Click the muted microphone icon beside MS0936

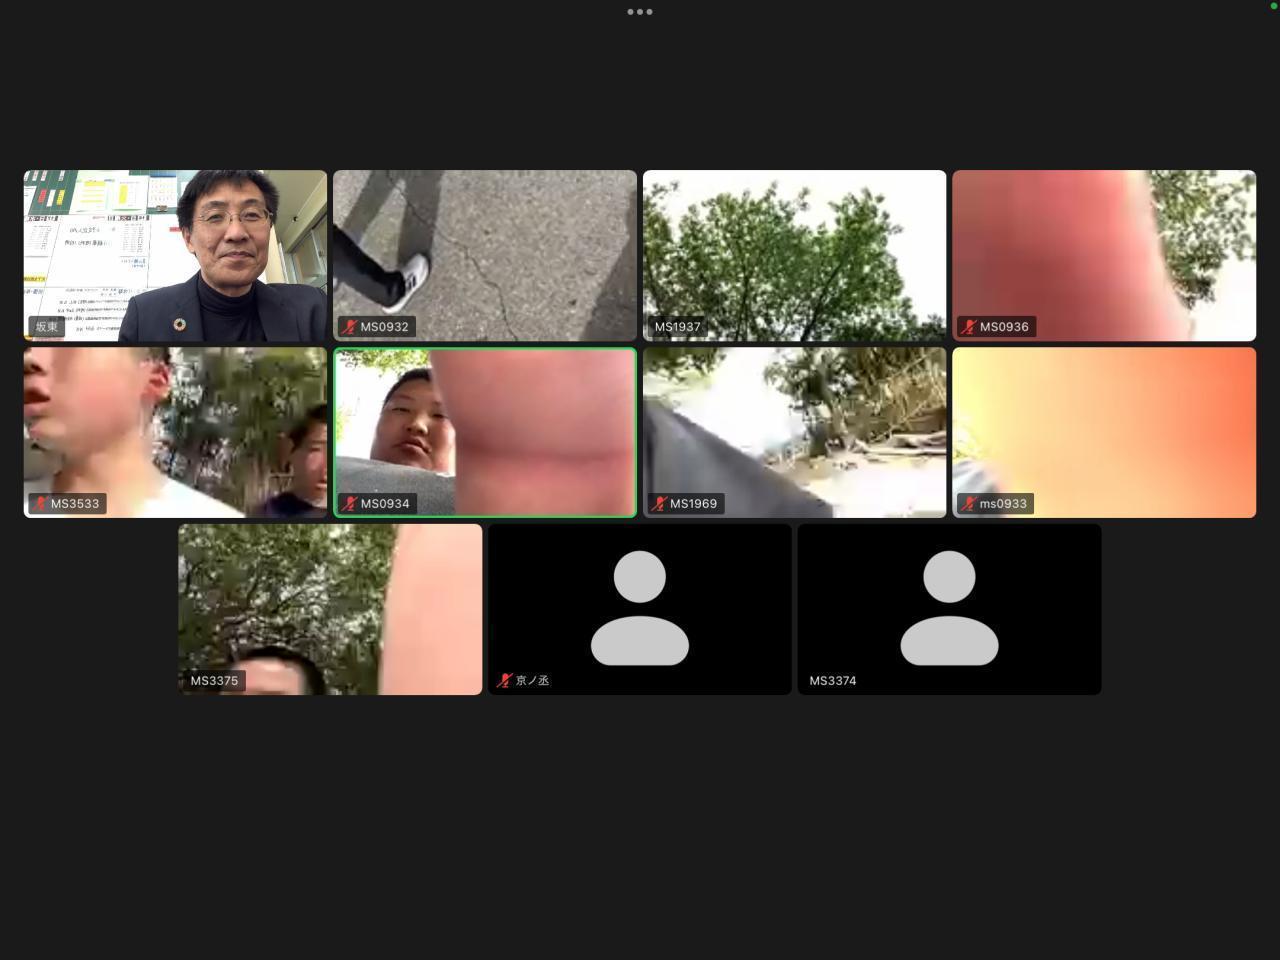click(x=968, y=327)
